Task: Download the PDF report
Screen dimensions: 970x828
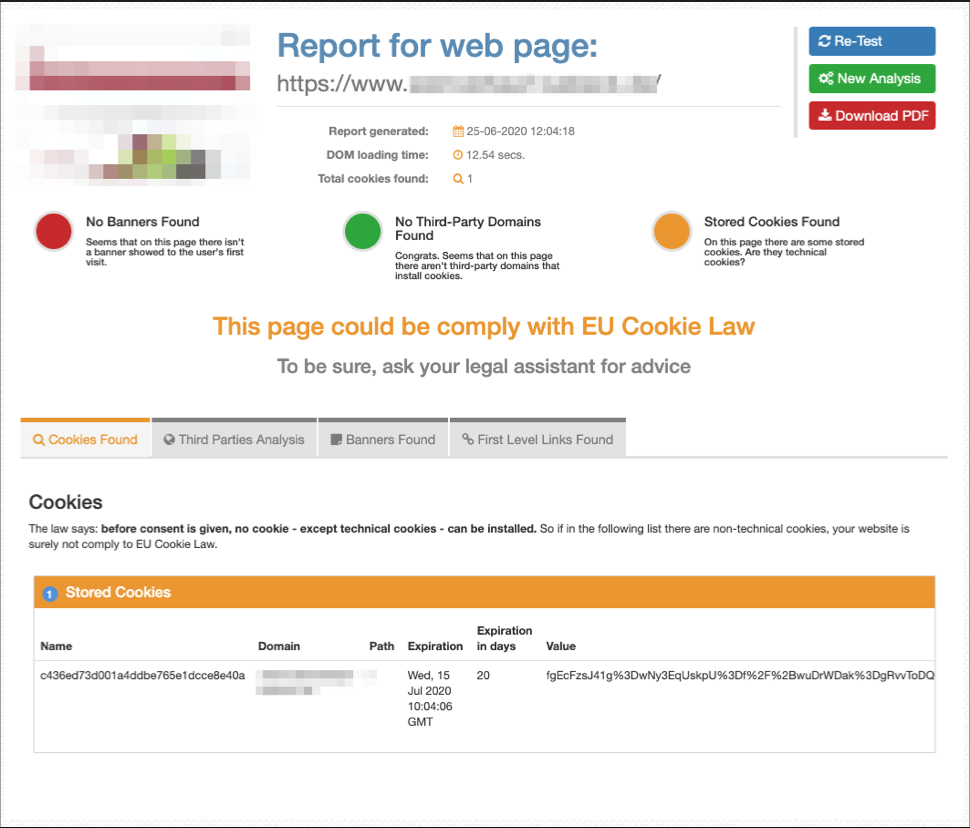Action: tap(872, 116)
